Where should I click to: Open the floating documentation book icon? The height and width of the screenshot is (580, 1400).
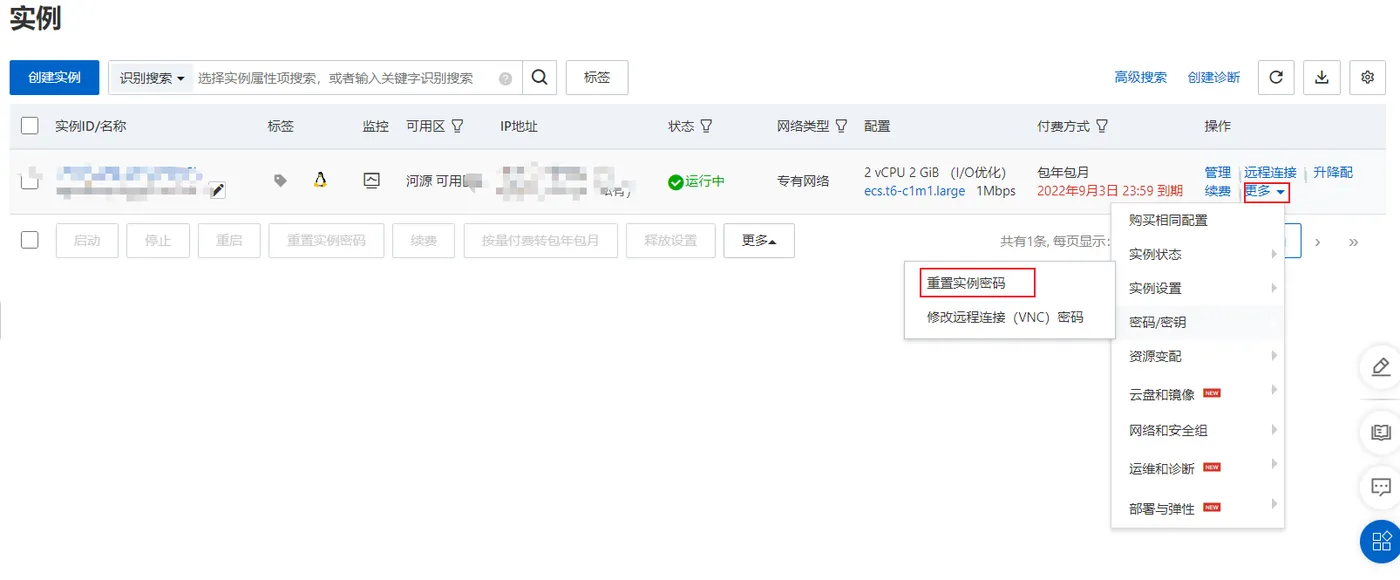(x=1381, y=432)
